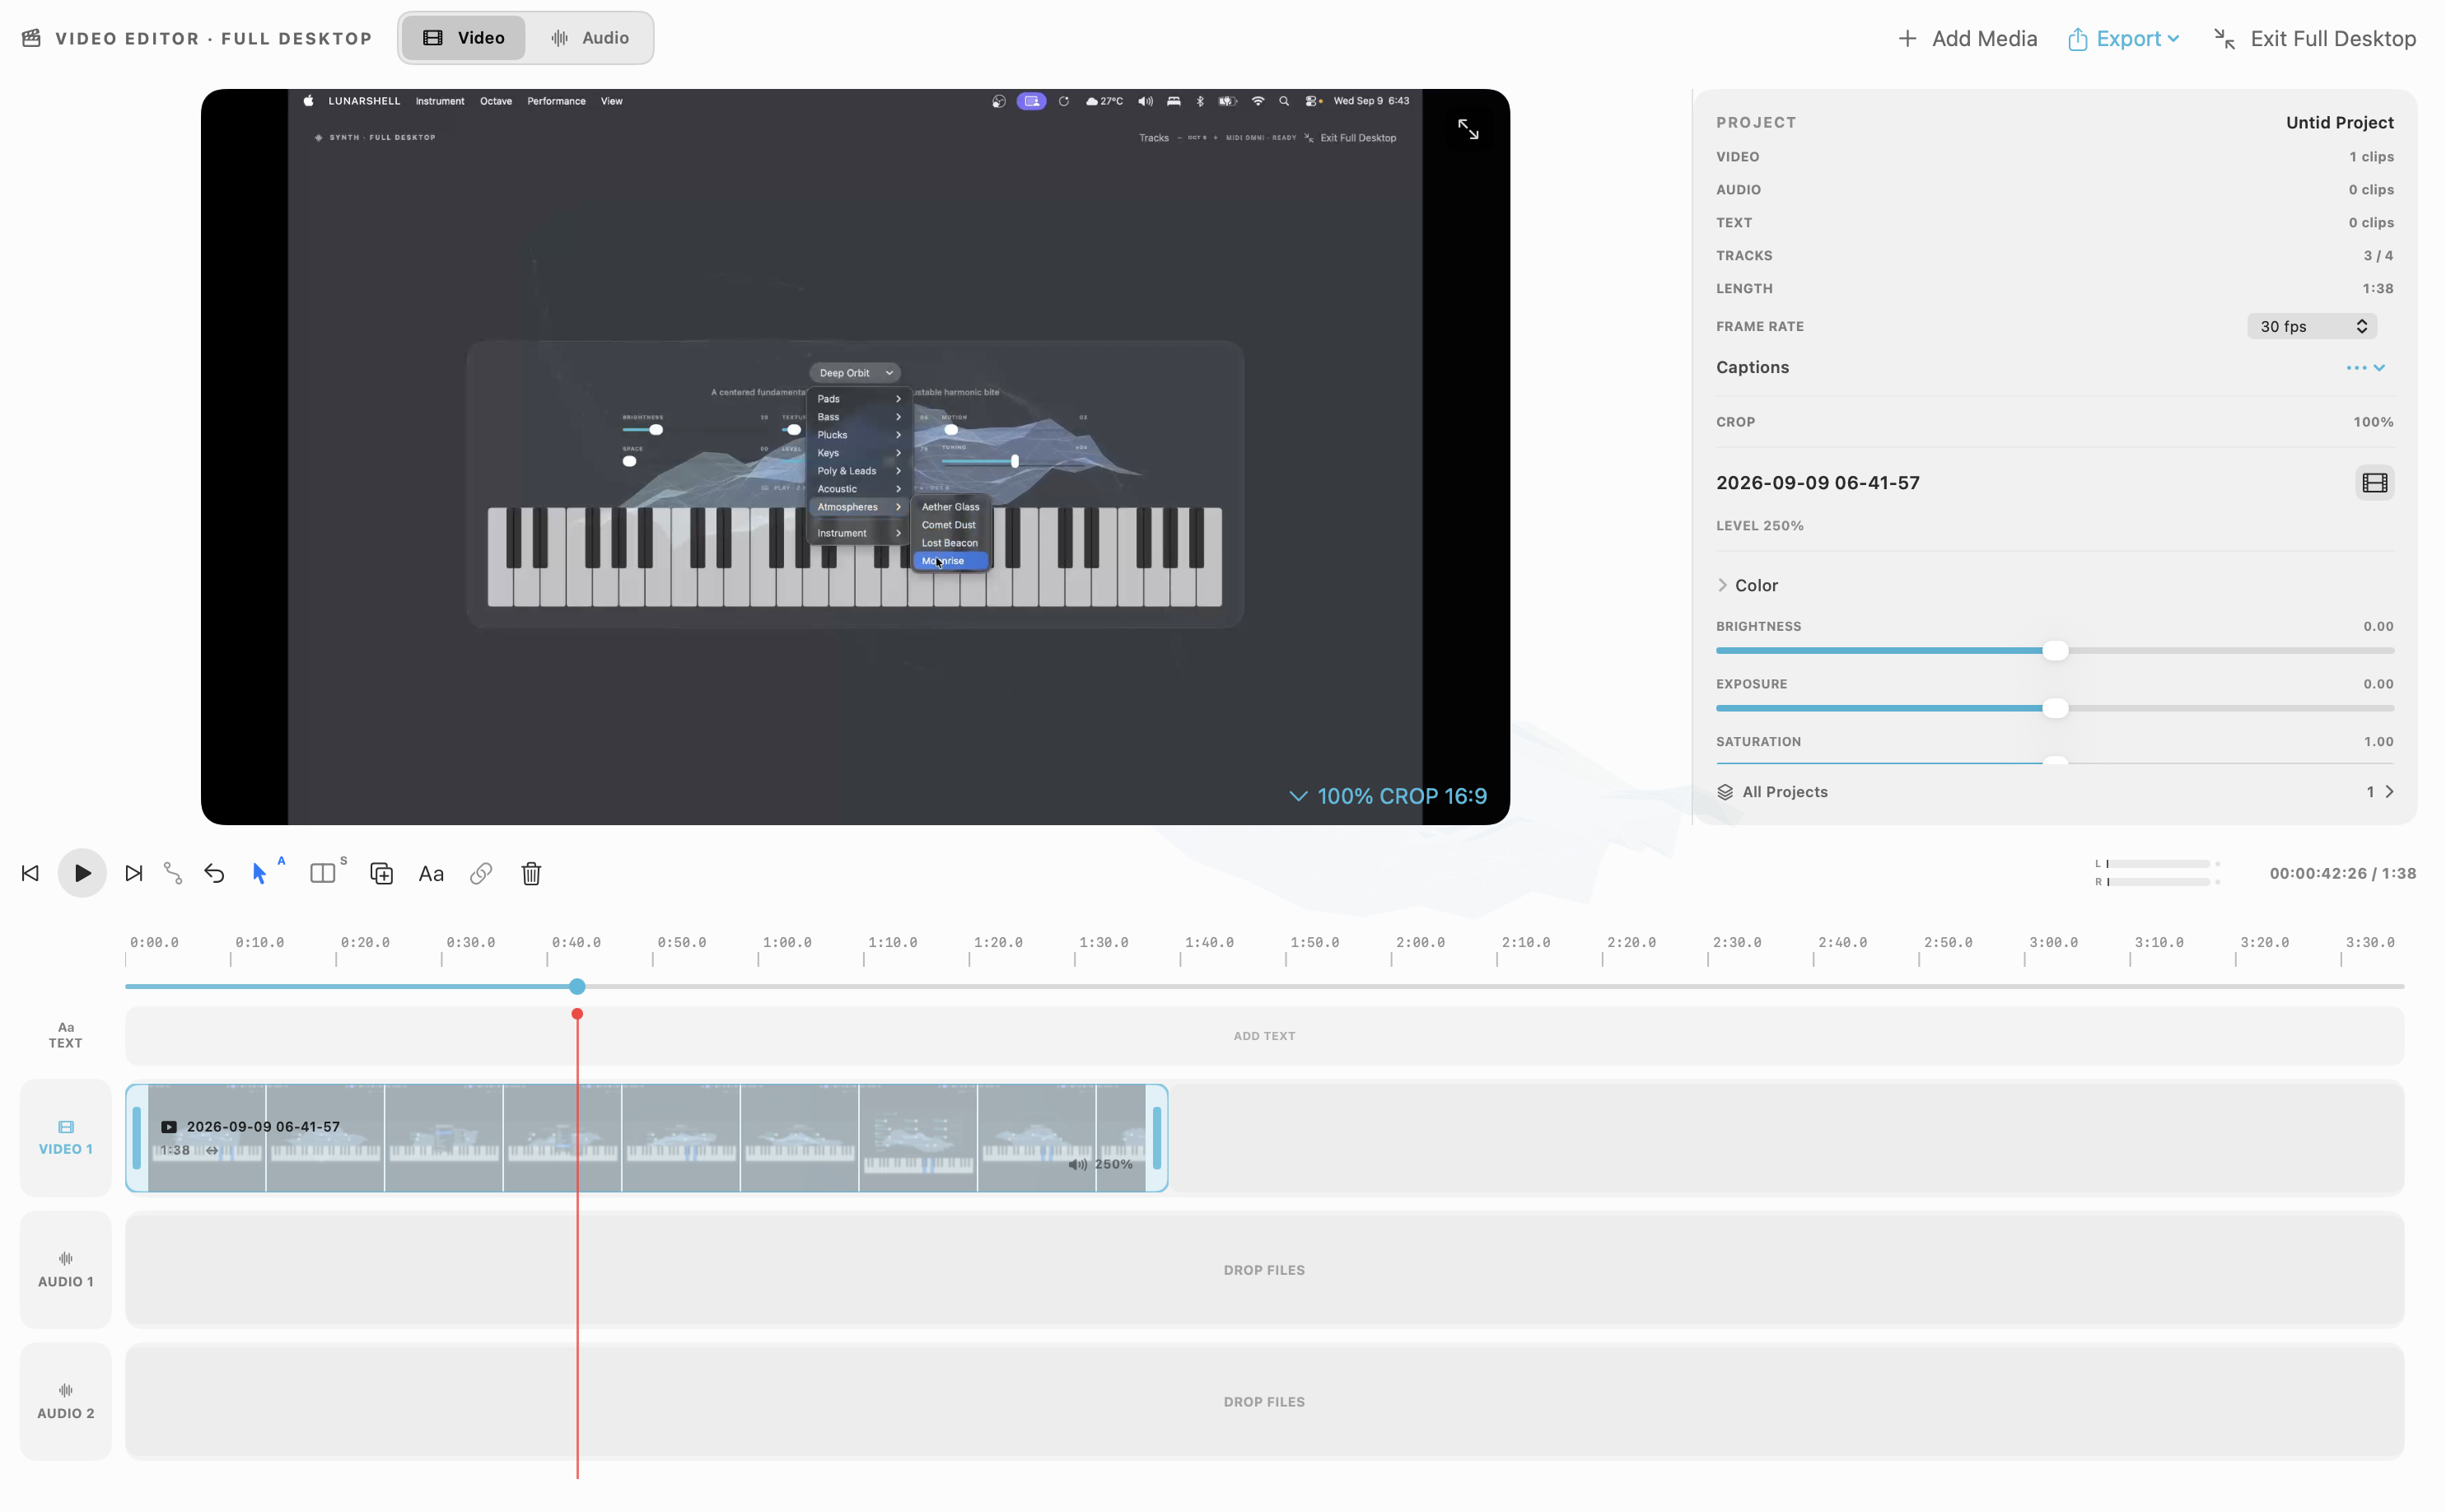Click the link clips icon
Screen dimensions: 2446x1512
coord(481,873)
